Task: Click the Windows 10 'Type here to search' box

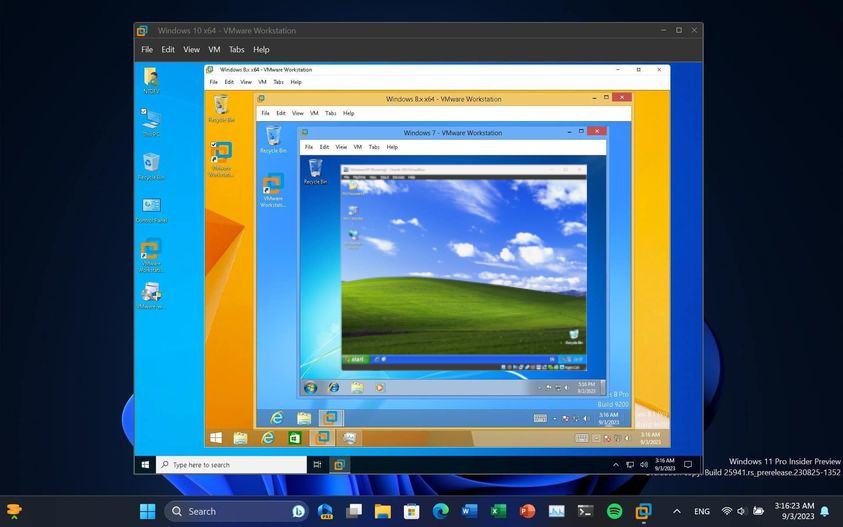Action: [231, 465]
